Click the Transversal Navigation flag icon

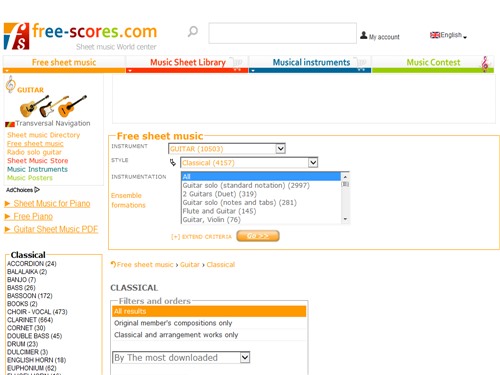pos(10,124)
